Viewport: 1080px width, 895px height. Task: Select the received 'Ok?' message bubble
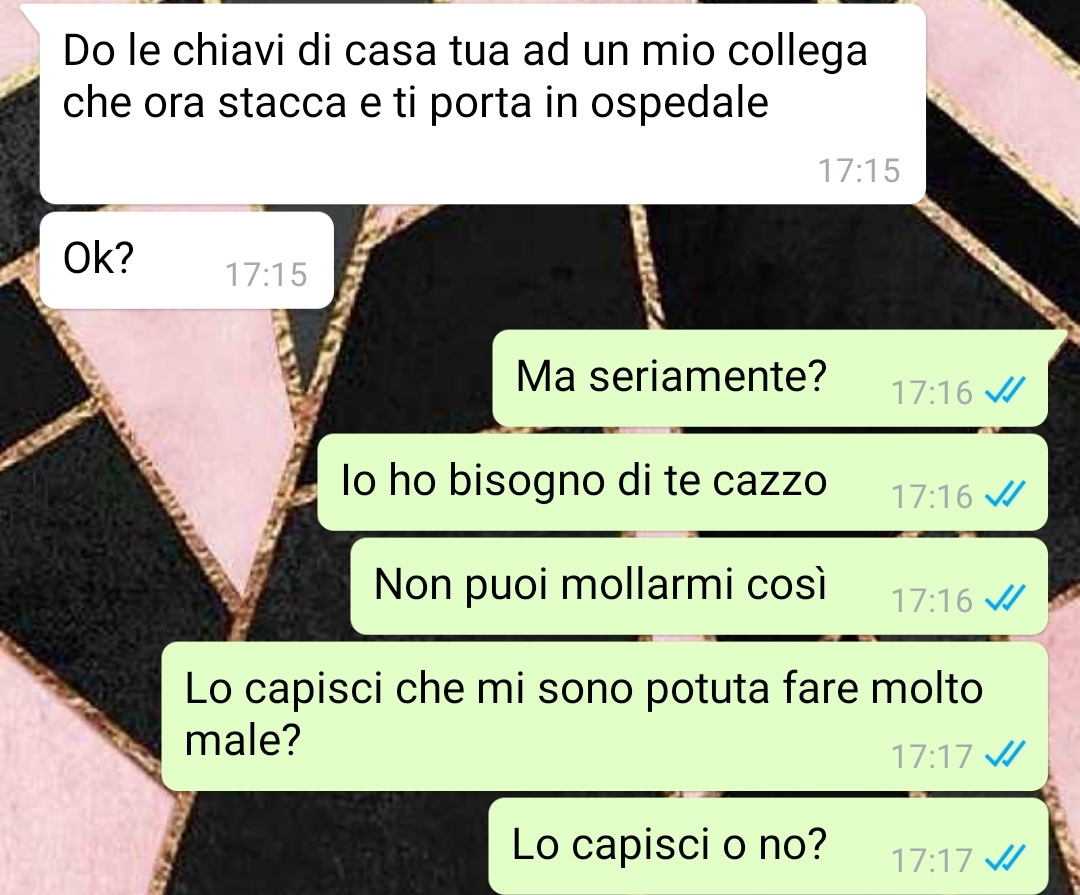pyautogui.click(x=187, y=260)
